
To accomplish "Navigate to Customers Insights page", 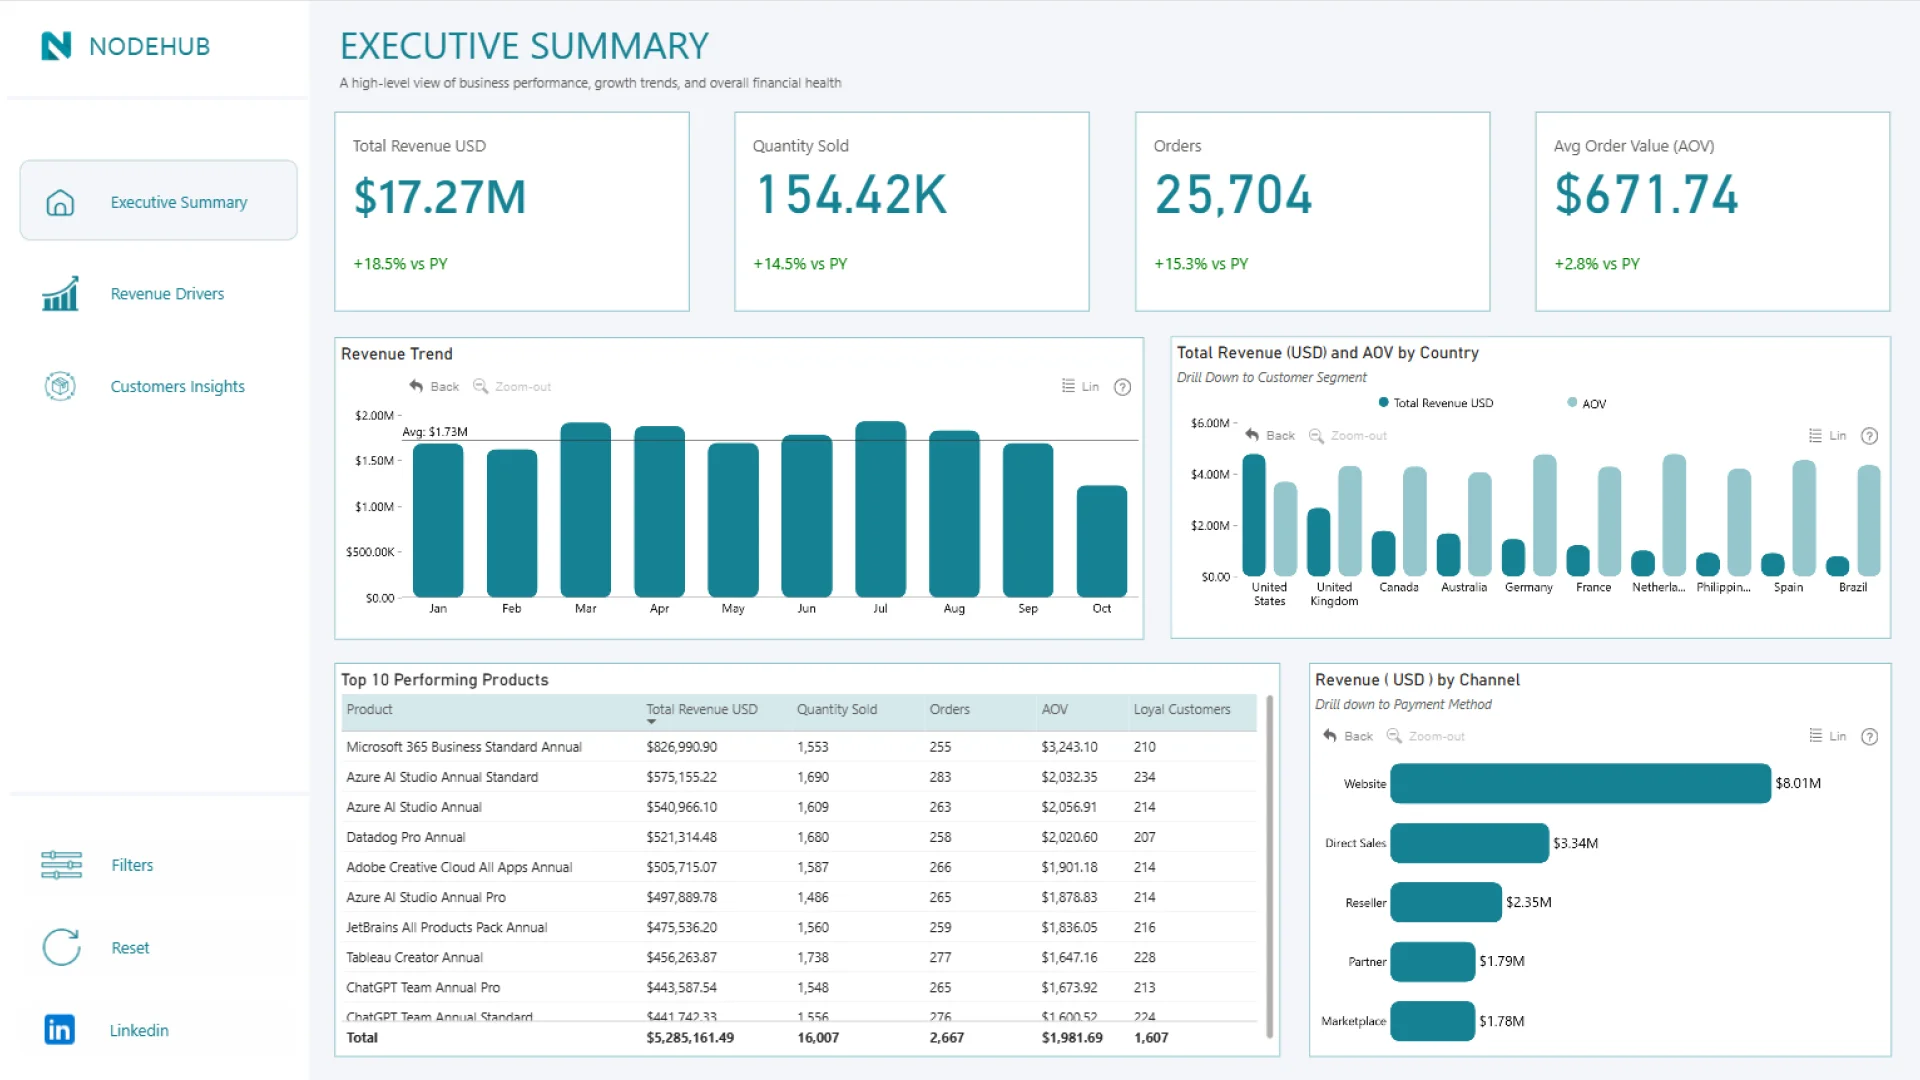I will tap(177, 386).
